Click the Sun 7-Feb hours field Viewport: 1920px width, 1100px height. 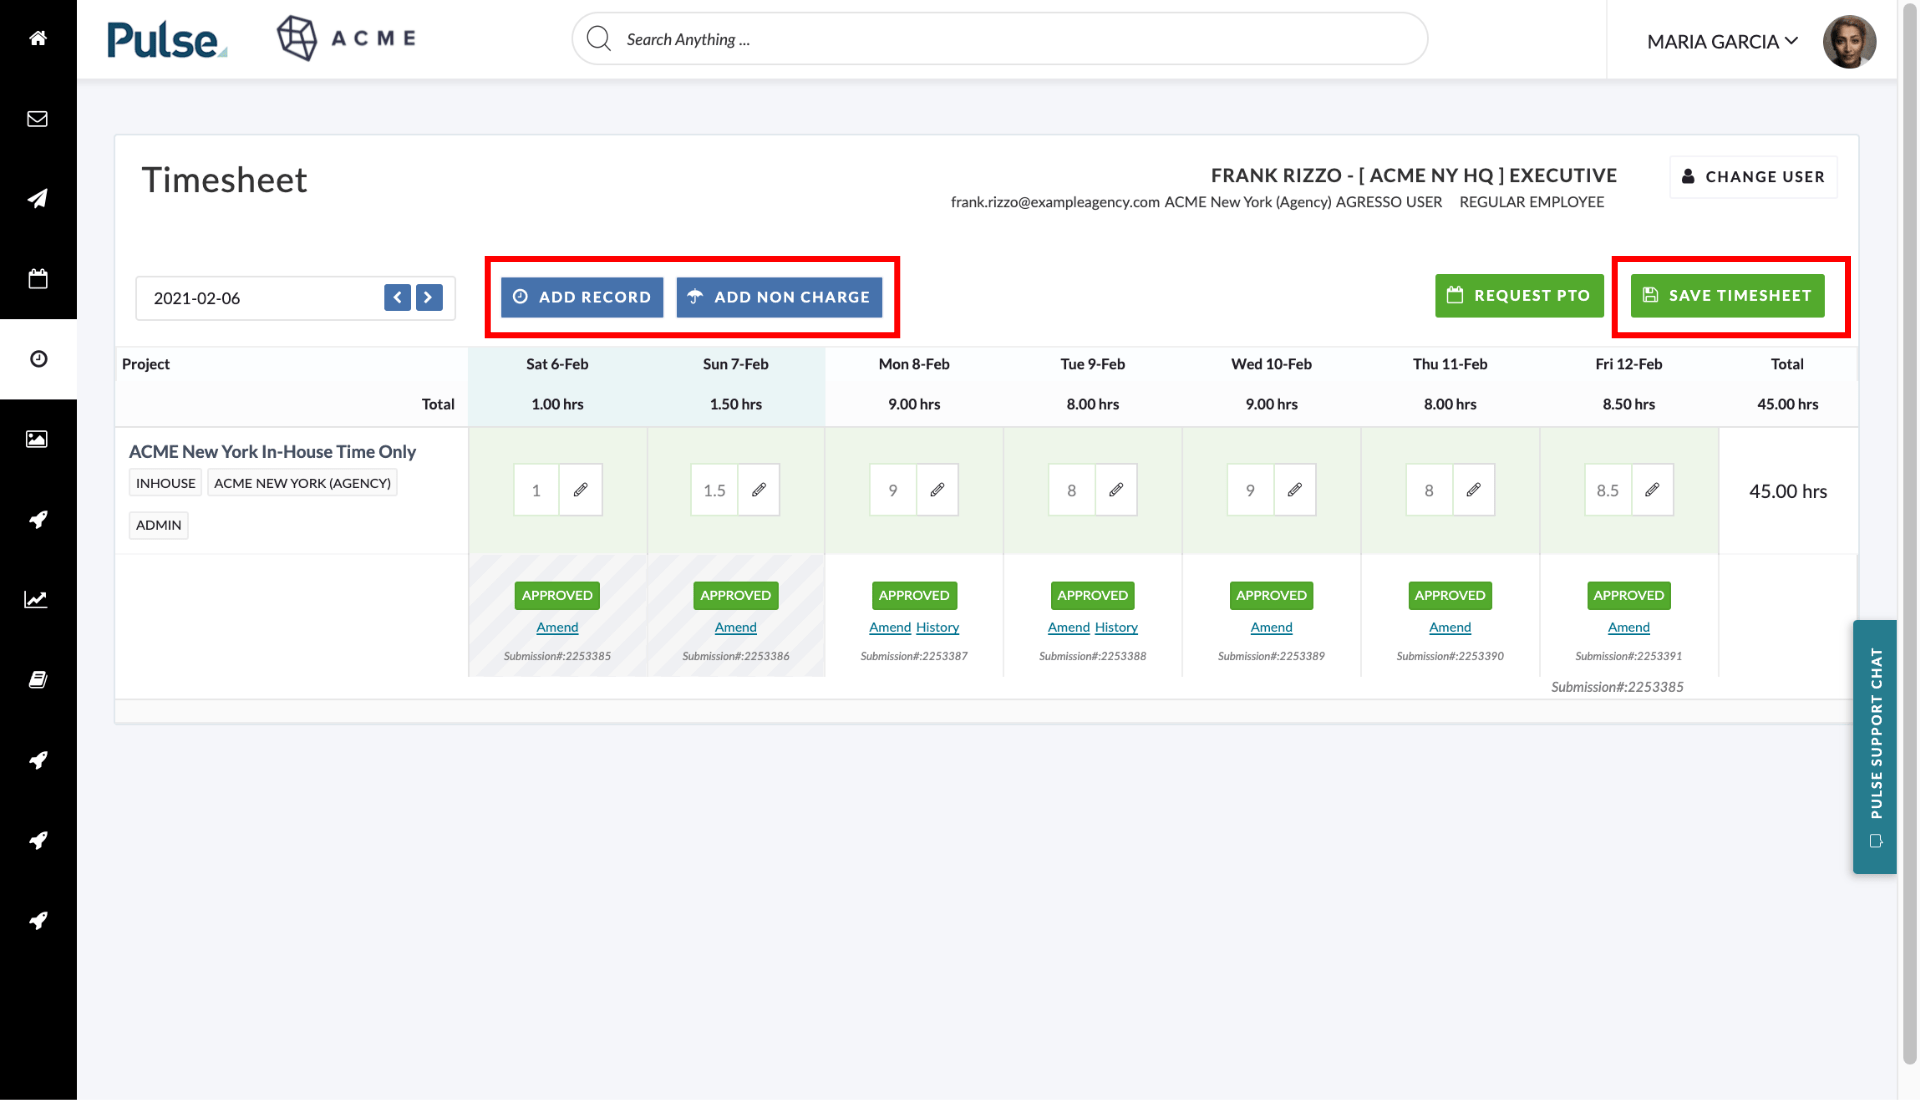714,490
